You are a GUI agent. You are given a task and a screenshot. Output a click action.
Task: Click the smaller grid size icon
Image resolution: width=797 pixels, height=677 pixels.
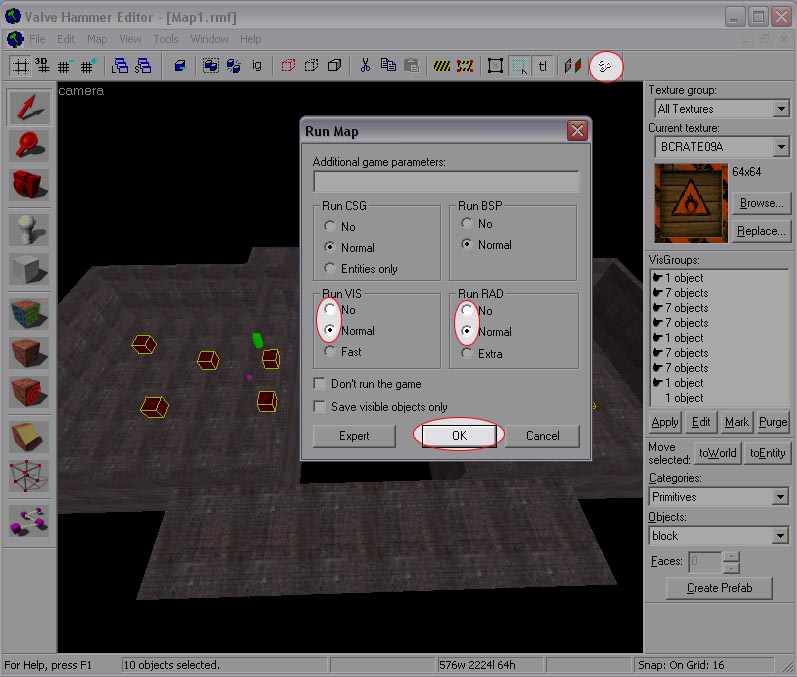pyautogui.click(x=65, y=66)
